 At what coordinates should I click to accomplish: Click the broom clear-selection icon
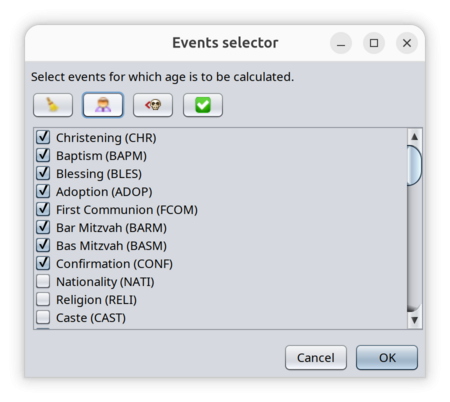pos(53,105)
